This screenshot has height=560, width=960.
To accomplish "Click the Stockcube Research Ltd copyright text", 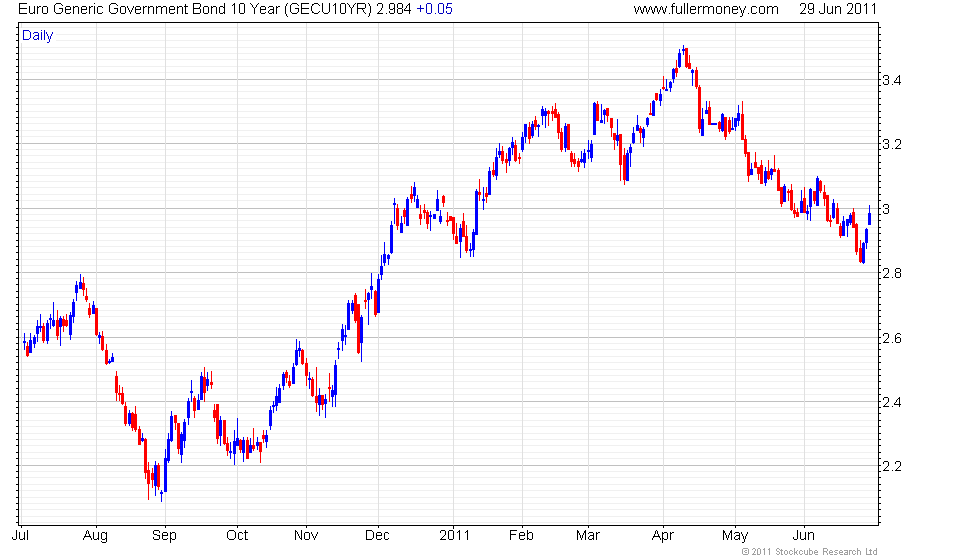I will click(809, 552).
